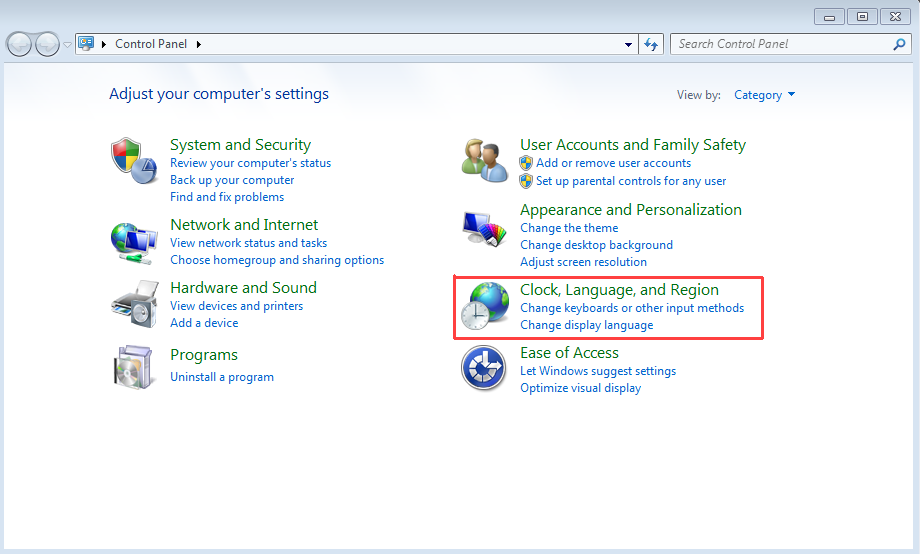The image size is (920, 554).
Task: Open Change display language link
Action: pos(586,325)
